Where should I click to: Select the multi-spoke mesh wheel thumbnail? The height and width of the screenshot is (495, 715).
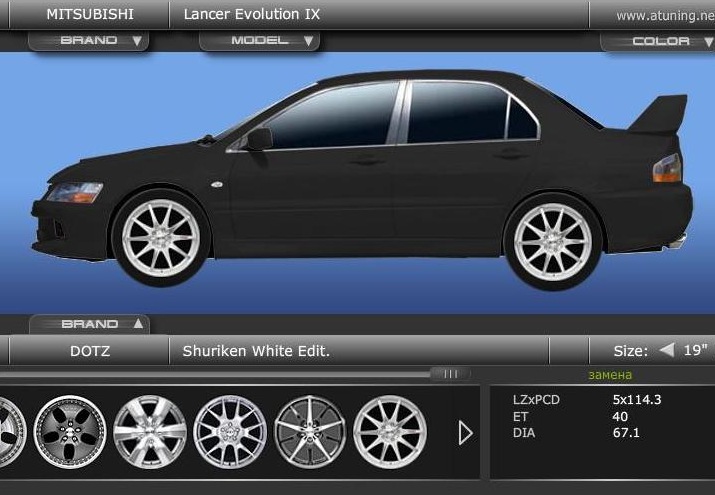coord(230,432)
